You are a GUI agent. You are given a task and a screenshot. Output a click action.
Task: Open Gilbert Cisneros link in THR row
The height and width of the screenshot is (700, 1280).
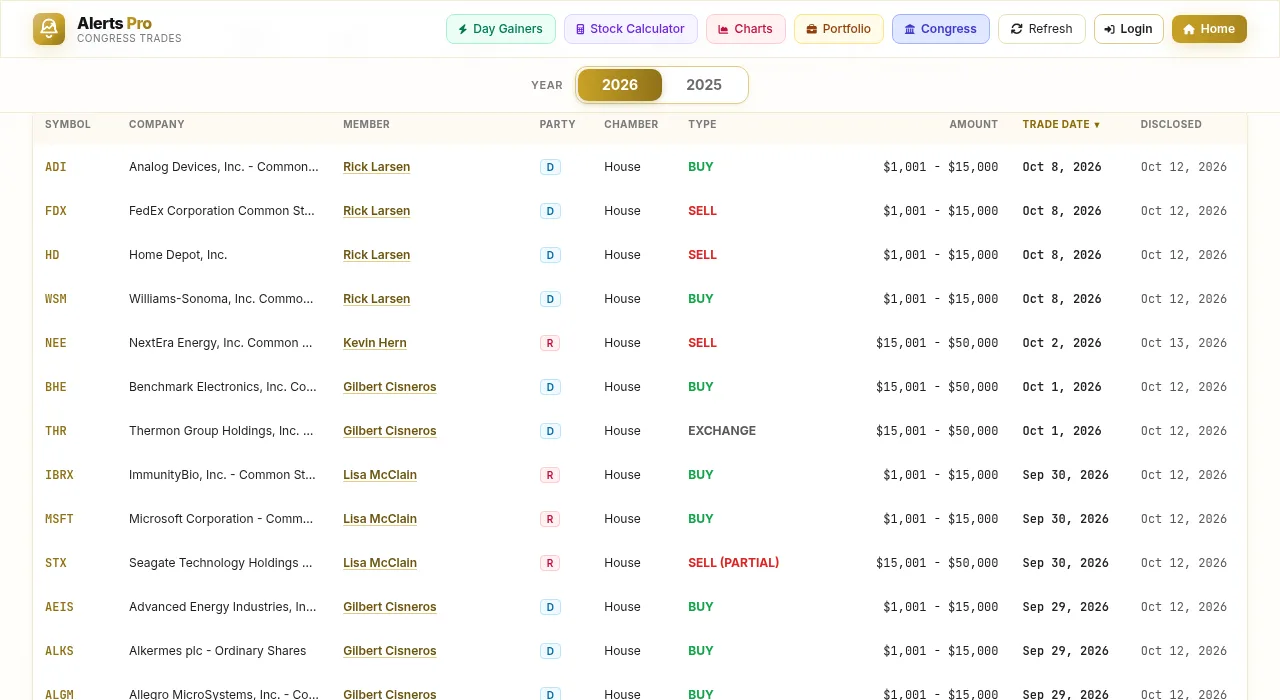coord(390,431)
